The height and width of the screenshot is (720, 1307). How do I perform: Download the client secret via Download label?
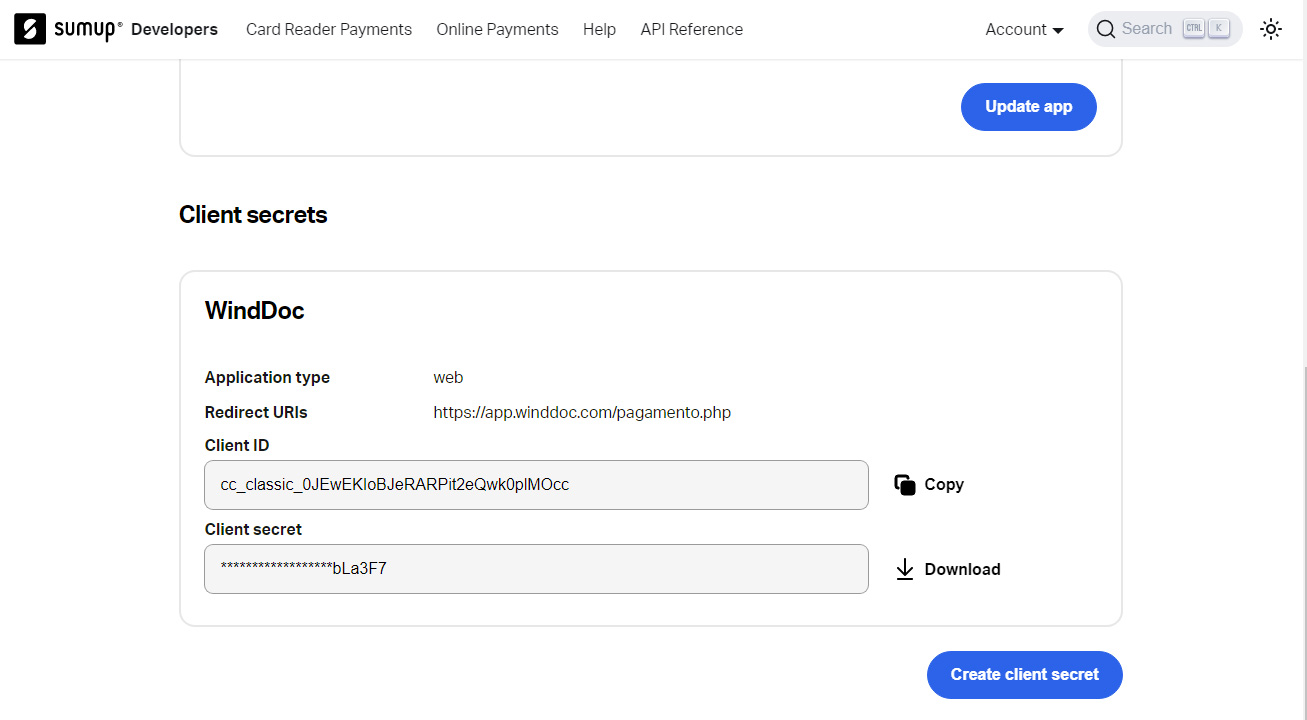click(962, 569)
